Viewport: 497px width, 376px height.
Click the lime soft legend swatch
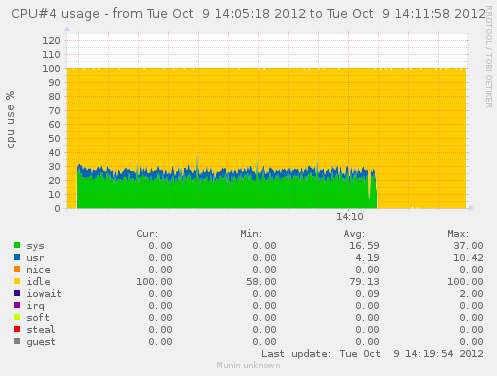(x=17, y=317)
